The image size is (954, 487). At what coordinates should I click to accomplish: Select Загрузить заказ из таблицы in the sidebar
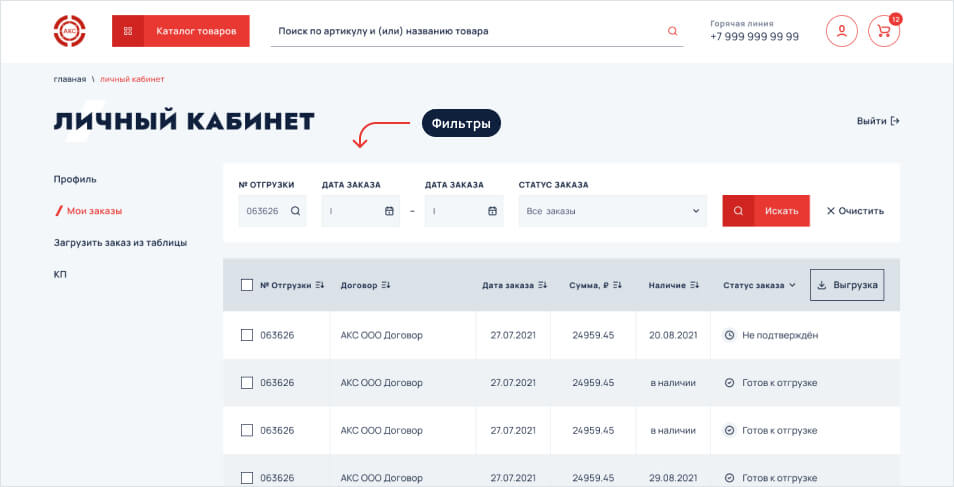coord(120,242)
